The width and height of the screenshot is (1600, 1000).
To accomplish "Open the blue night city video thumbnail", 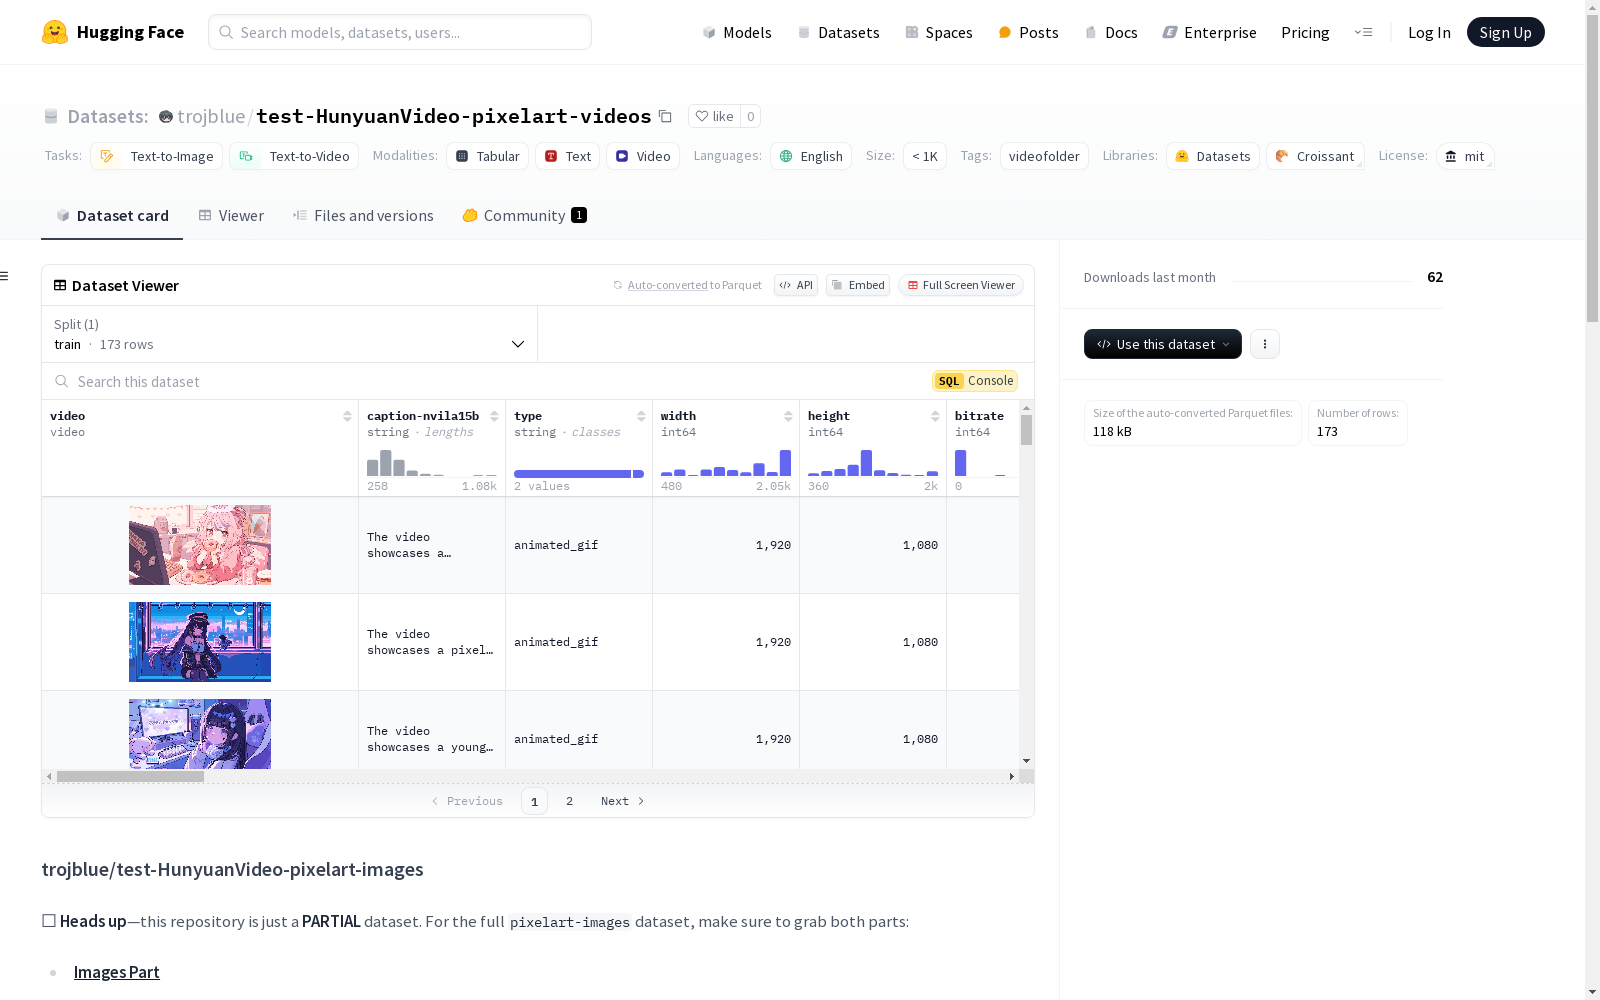I will 200,642.
